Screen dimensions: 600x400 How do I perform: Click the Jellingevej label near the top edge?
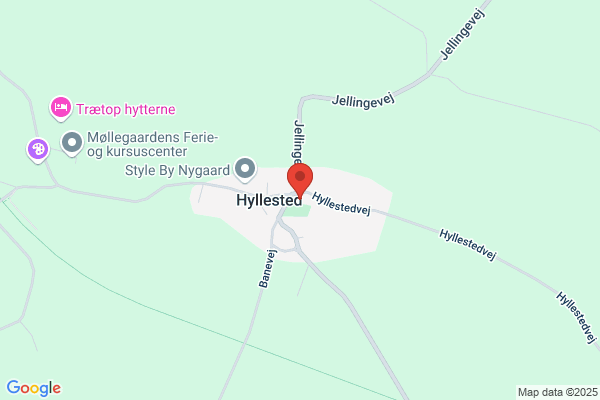coord(463,34)
